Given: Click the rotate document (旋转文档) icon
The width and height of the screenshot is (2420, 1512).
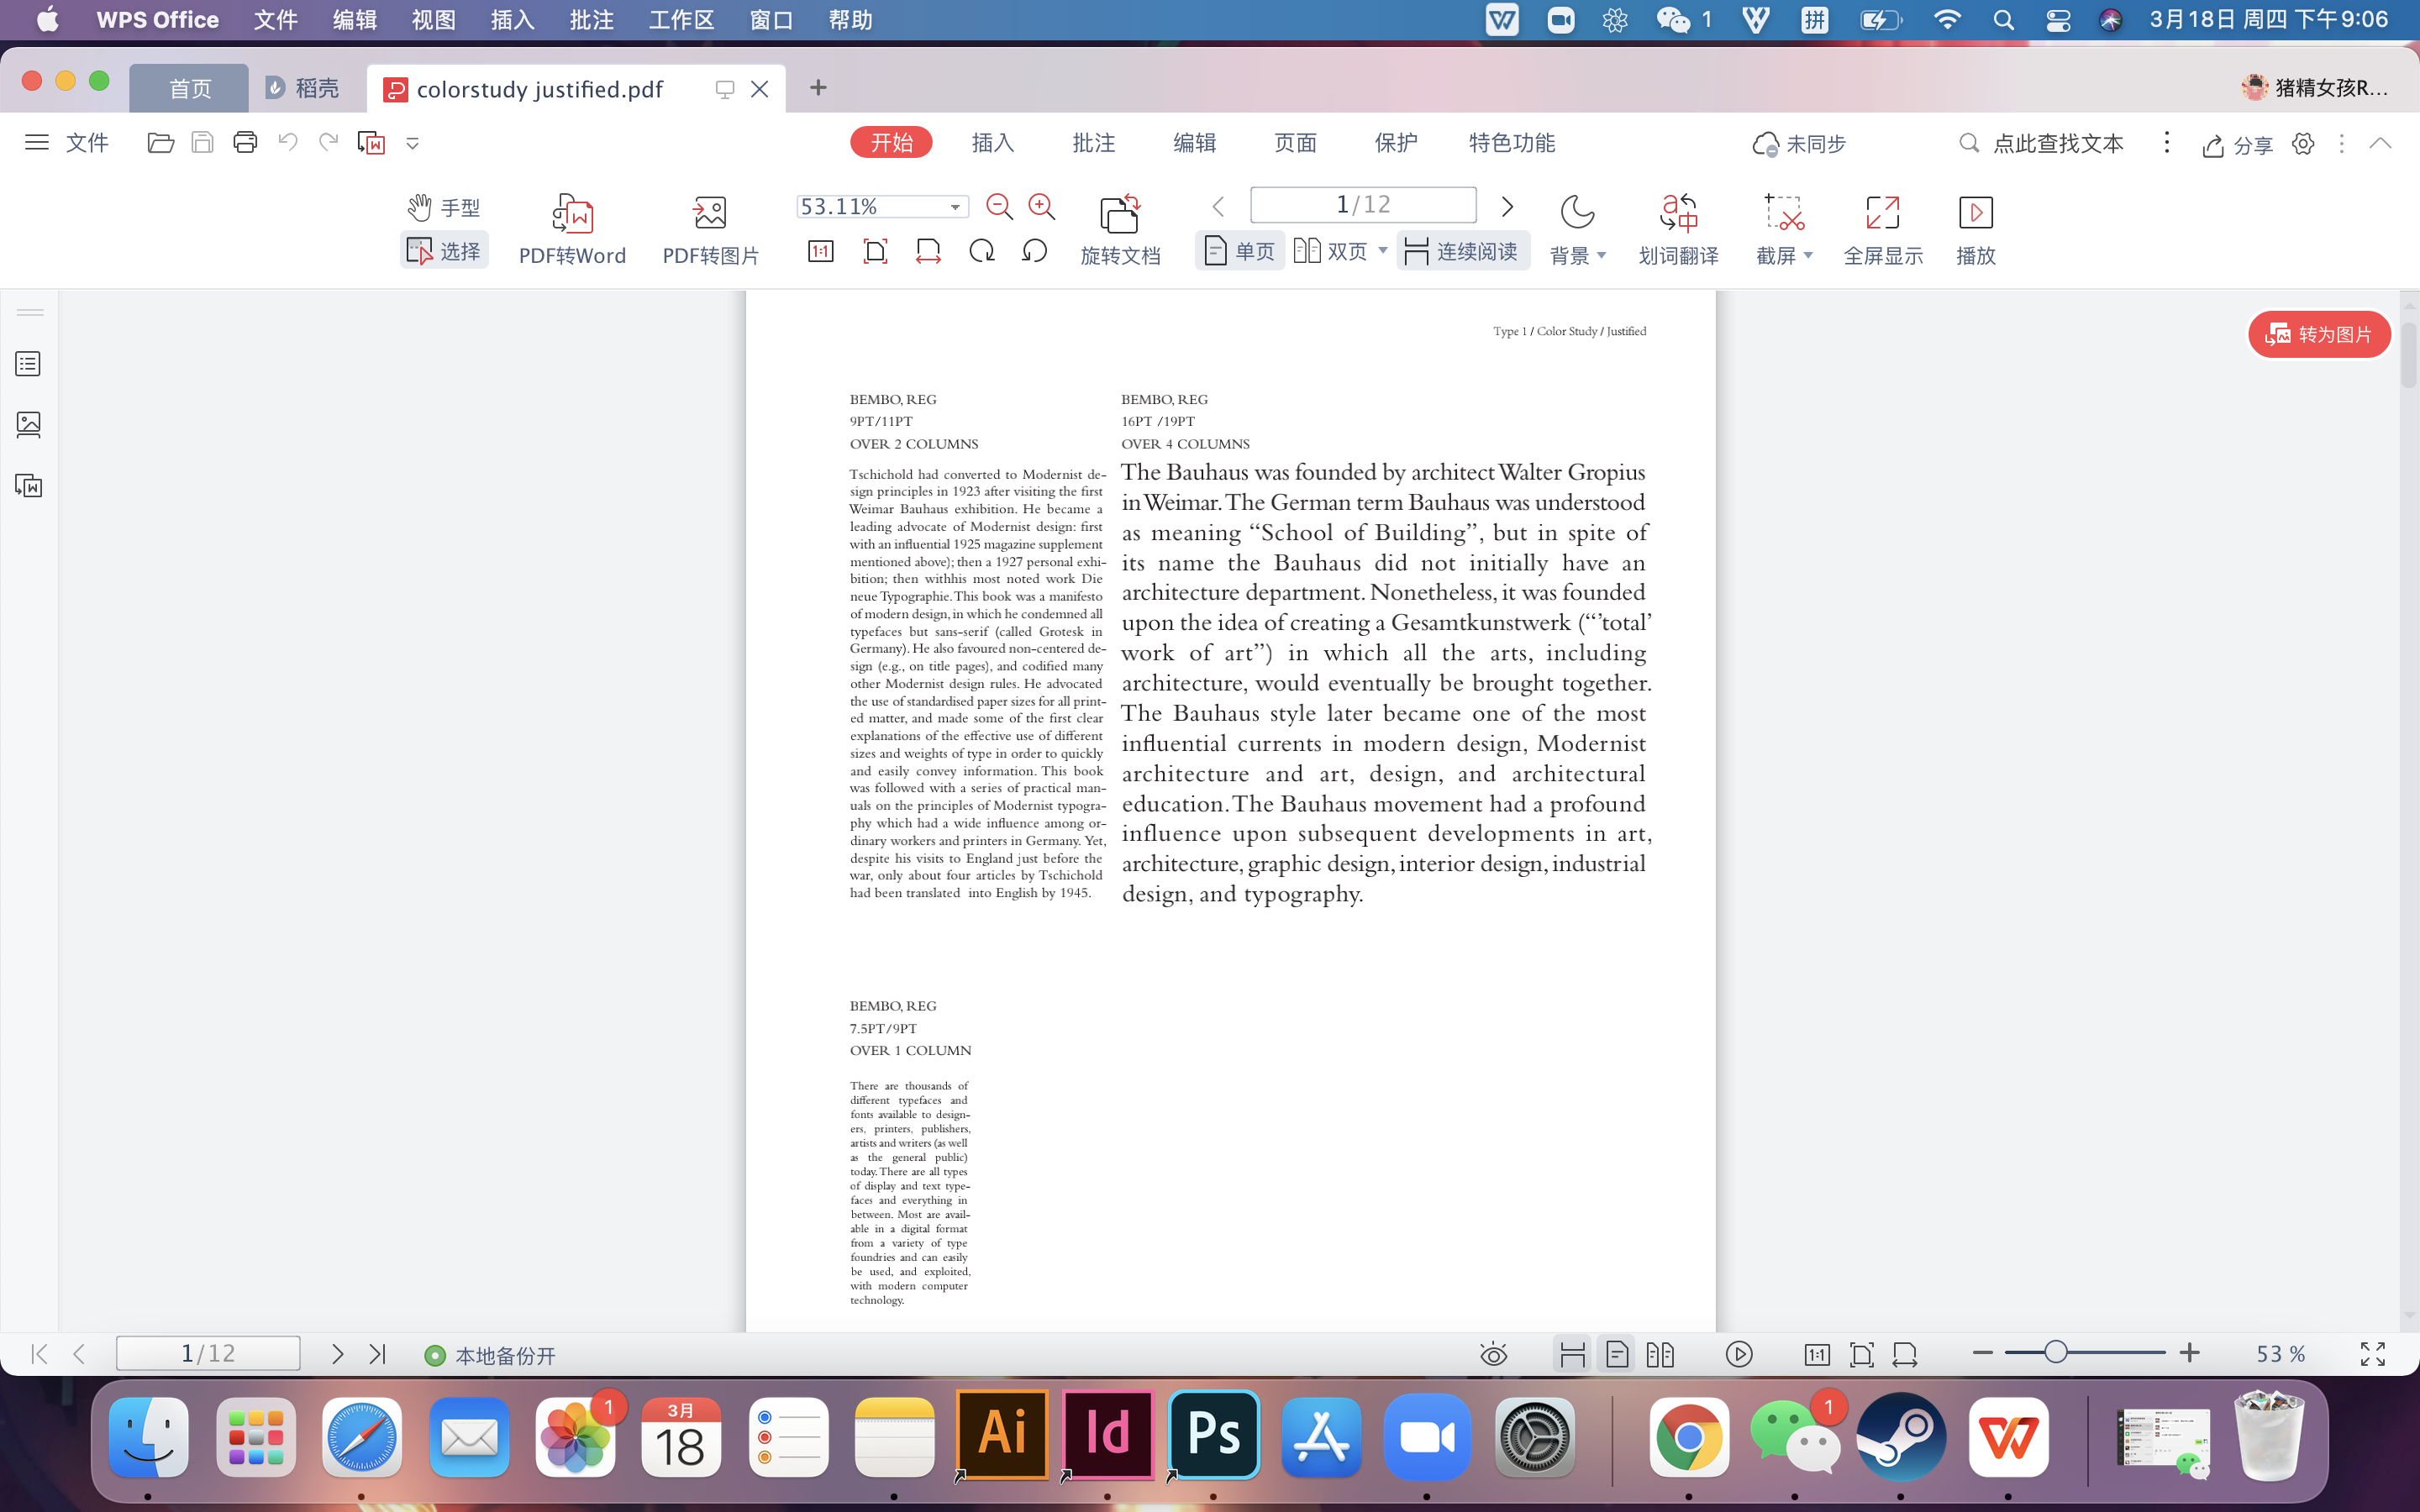Looking at the screenshot, I should 1120,213.
